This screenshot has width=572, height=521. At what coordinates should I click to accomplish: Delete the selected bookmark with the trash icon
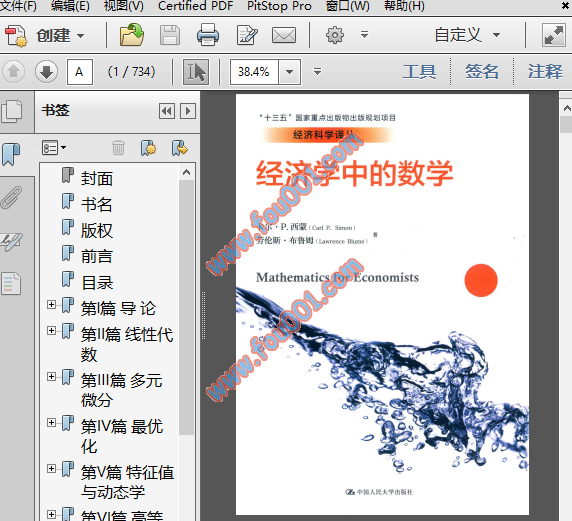(118, 148)
